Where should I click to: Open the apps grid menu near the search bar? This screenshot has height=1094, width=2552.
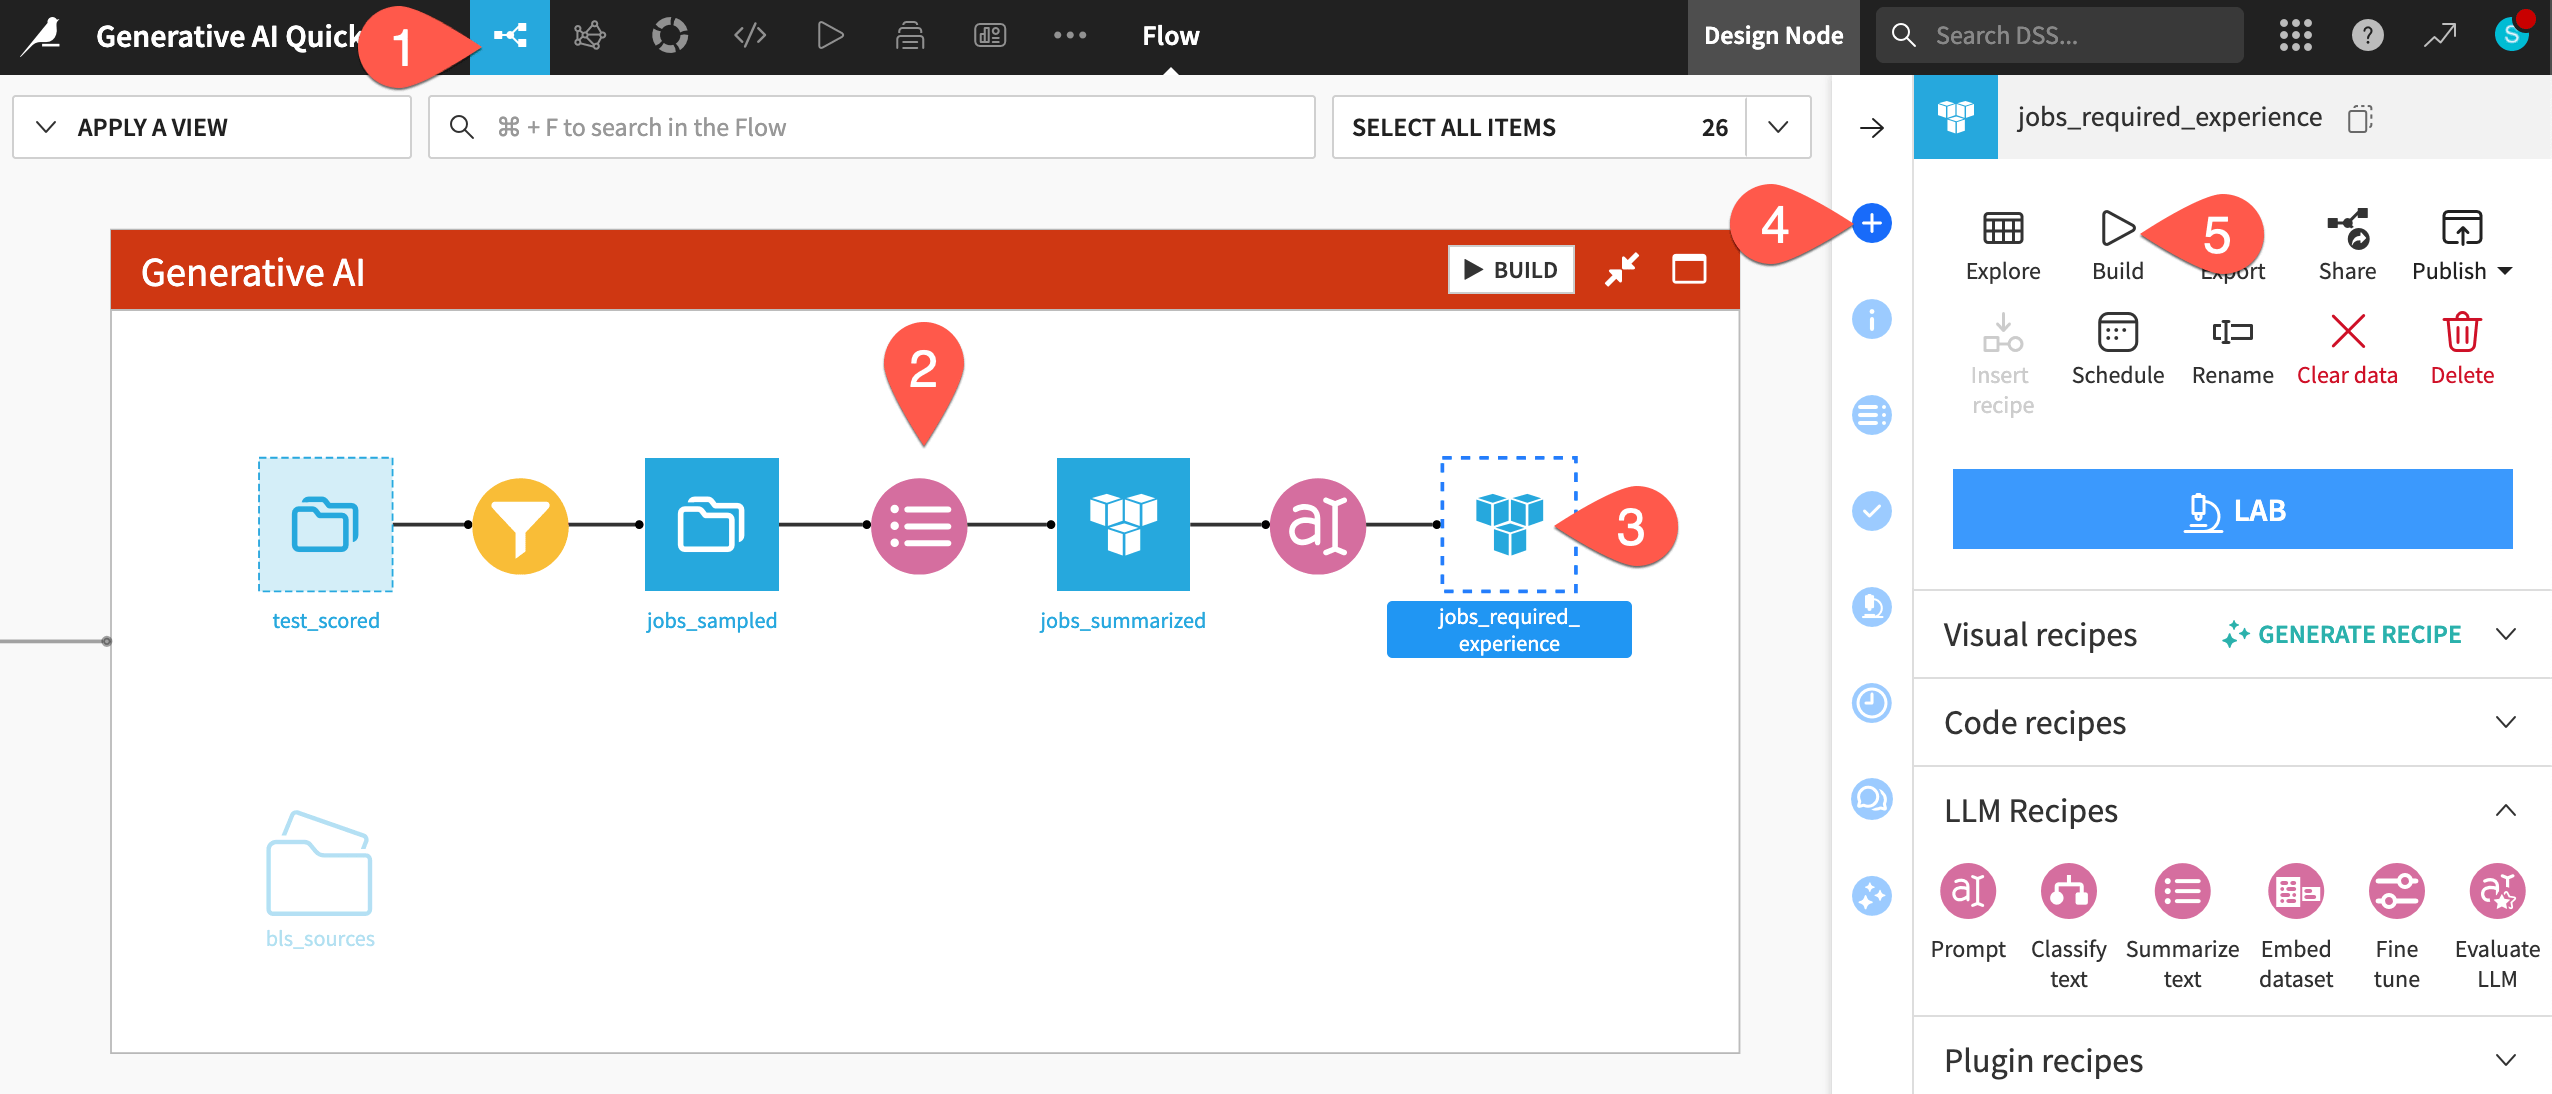[2297, 35]
